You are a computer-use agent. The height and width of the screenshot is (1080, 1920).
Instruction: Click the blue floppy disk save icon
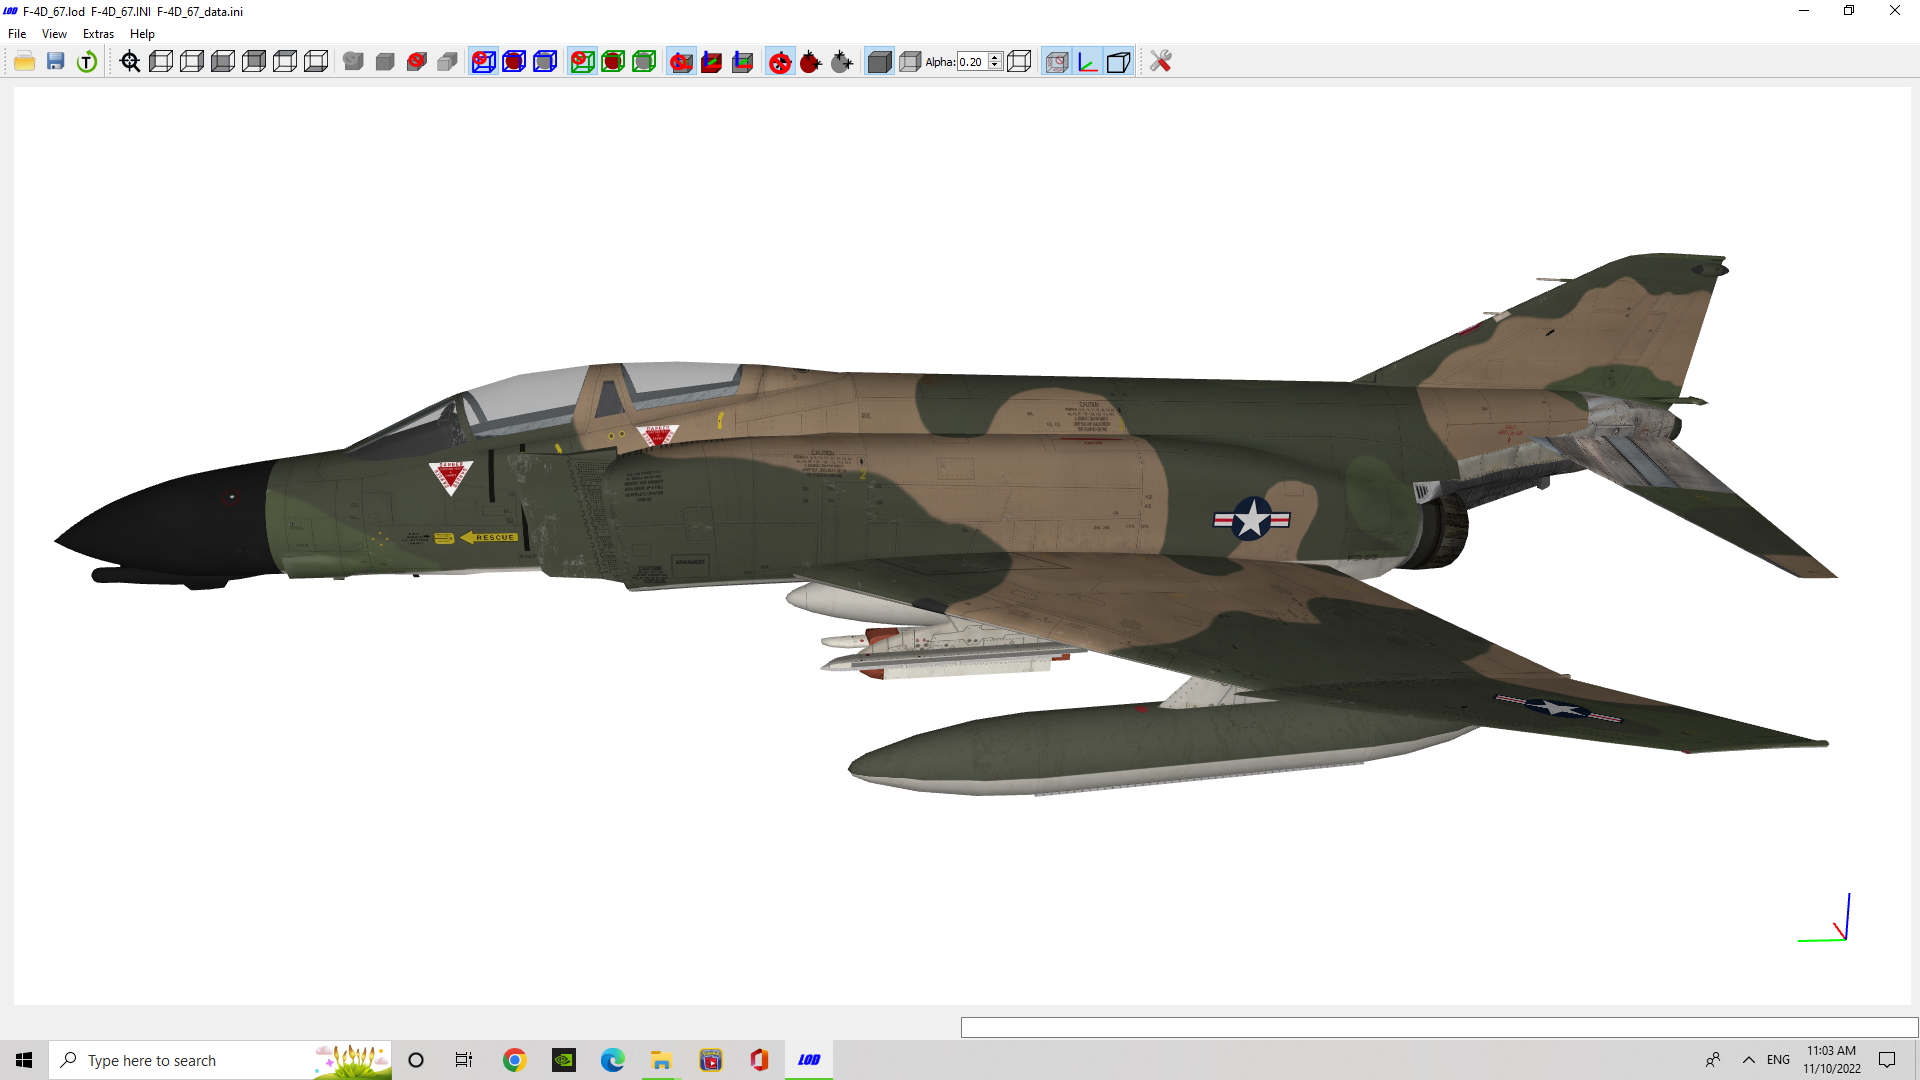coord(56,62)
